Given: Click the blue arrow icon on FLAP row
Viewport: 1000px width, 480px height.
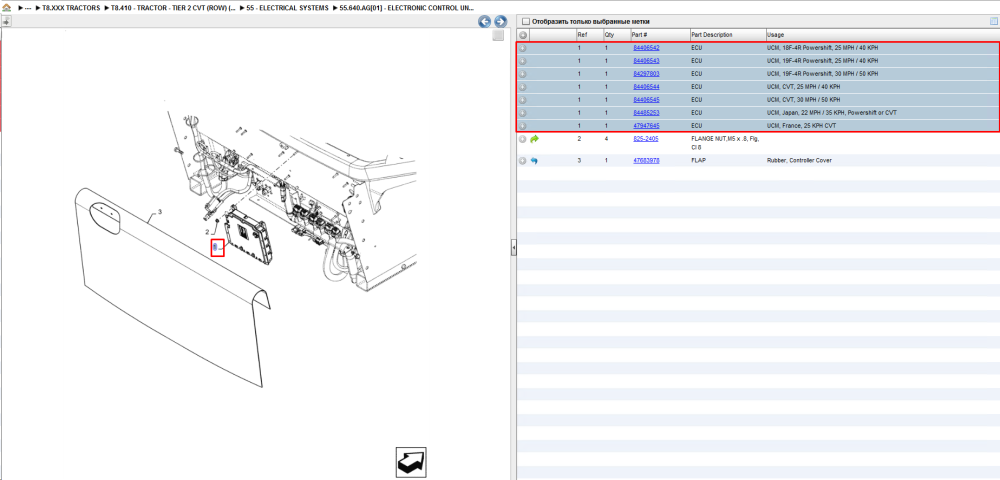Looking at the screenshot, I should pos(534,161).
